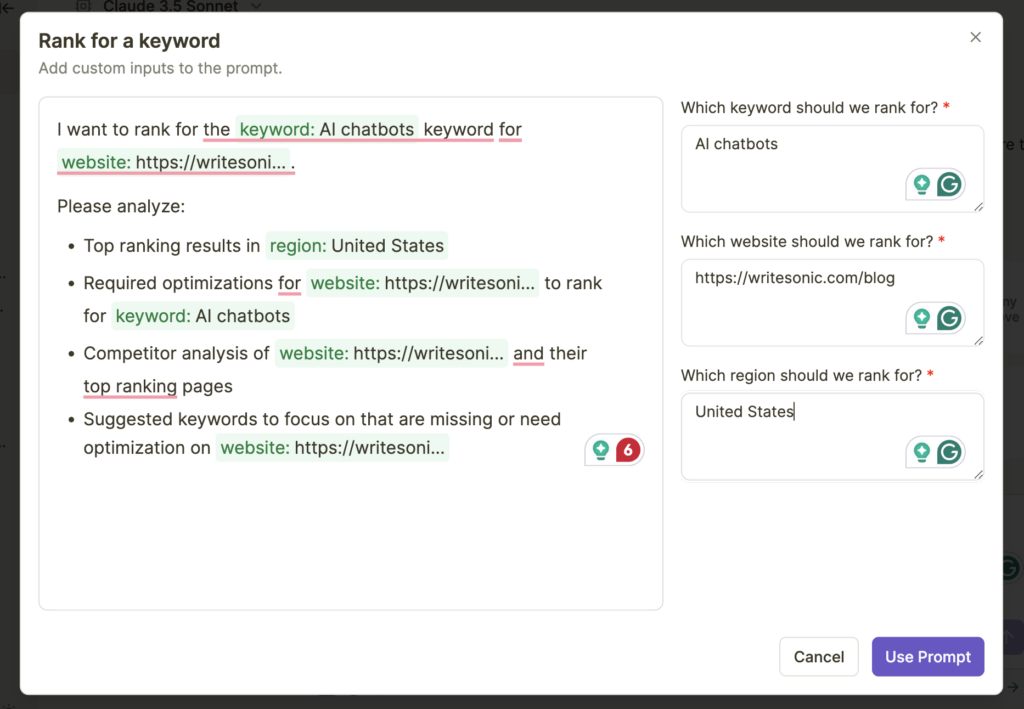
Task: Click 'Which website should we rank for?' label
Action: pos(807,242)
